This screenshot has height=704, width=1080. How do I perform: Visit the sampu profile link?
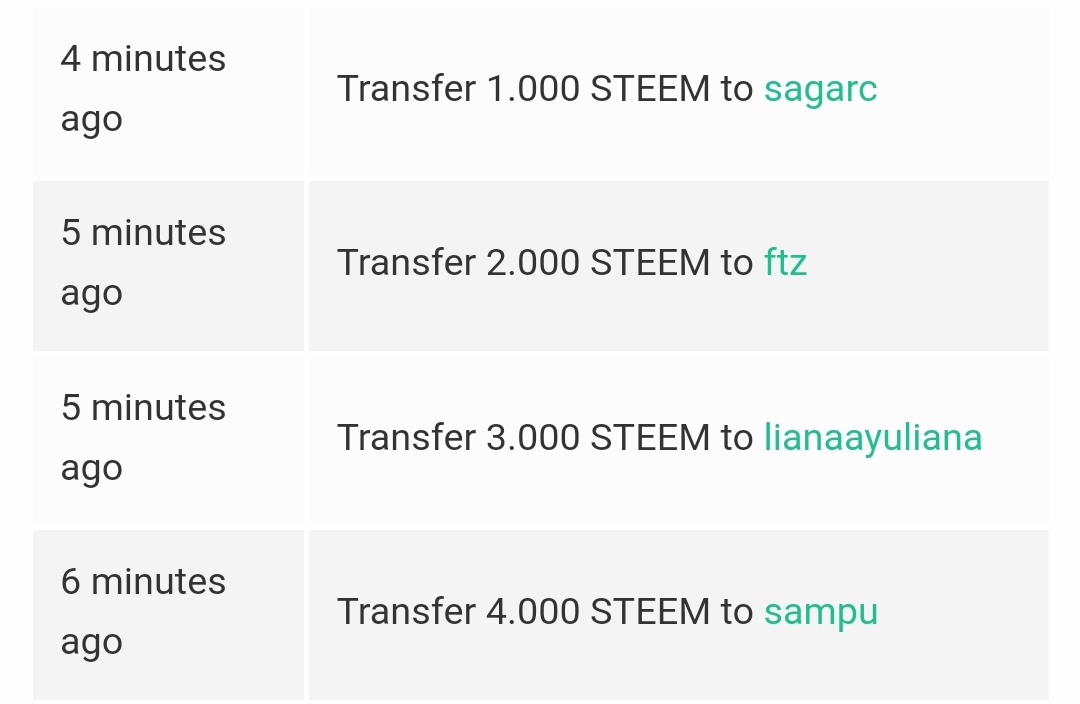point(820,612)
